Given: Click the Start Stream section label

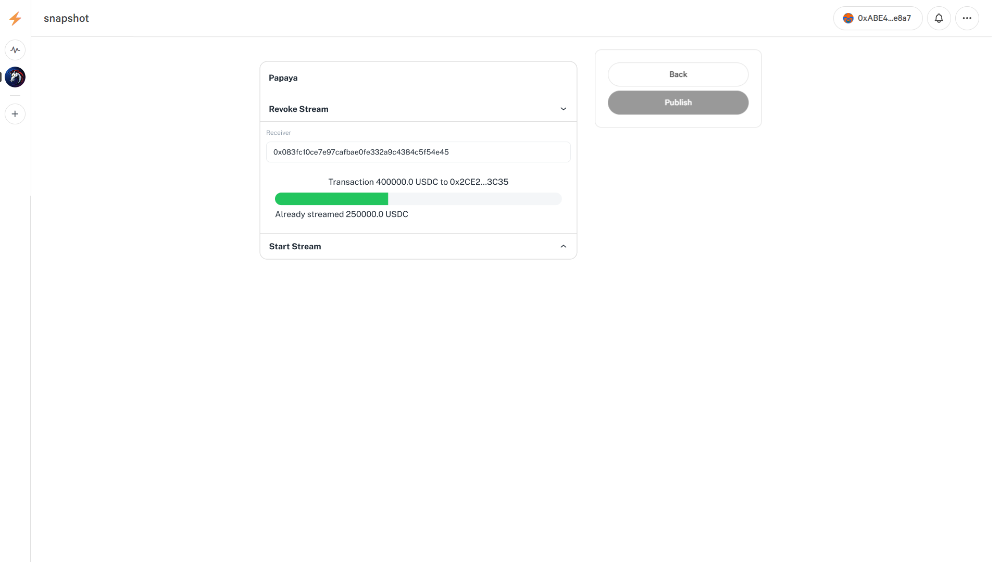Looking at the screenshot, I should (x=295, y=246).
